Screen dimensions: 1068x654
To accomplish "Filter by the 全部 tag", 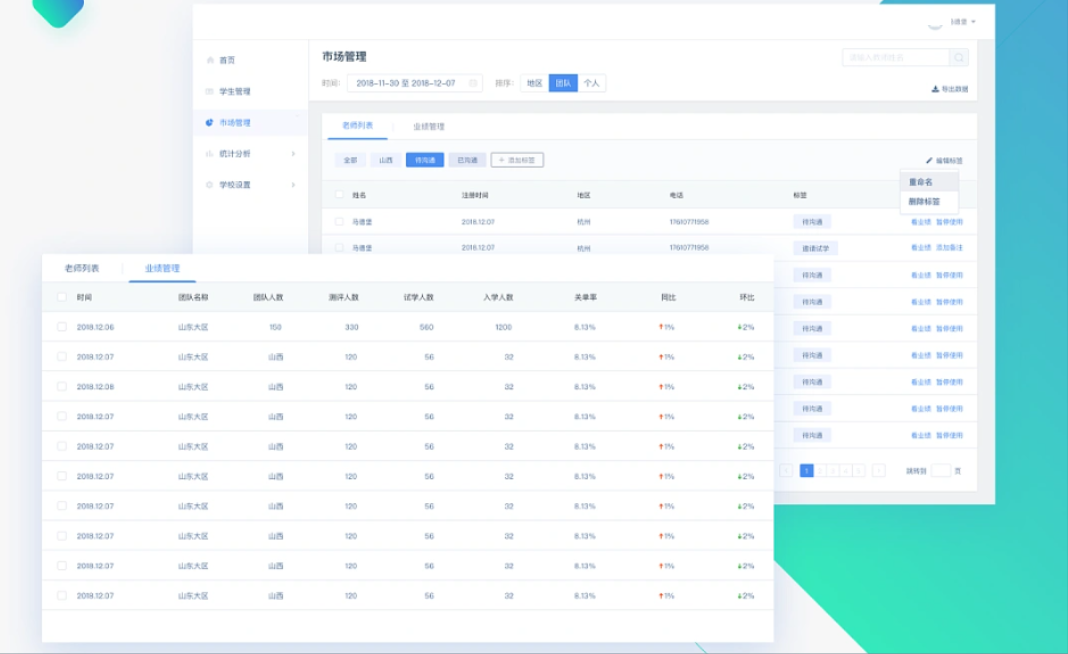I will click(x=350, y=160).
